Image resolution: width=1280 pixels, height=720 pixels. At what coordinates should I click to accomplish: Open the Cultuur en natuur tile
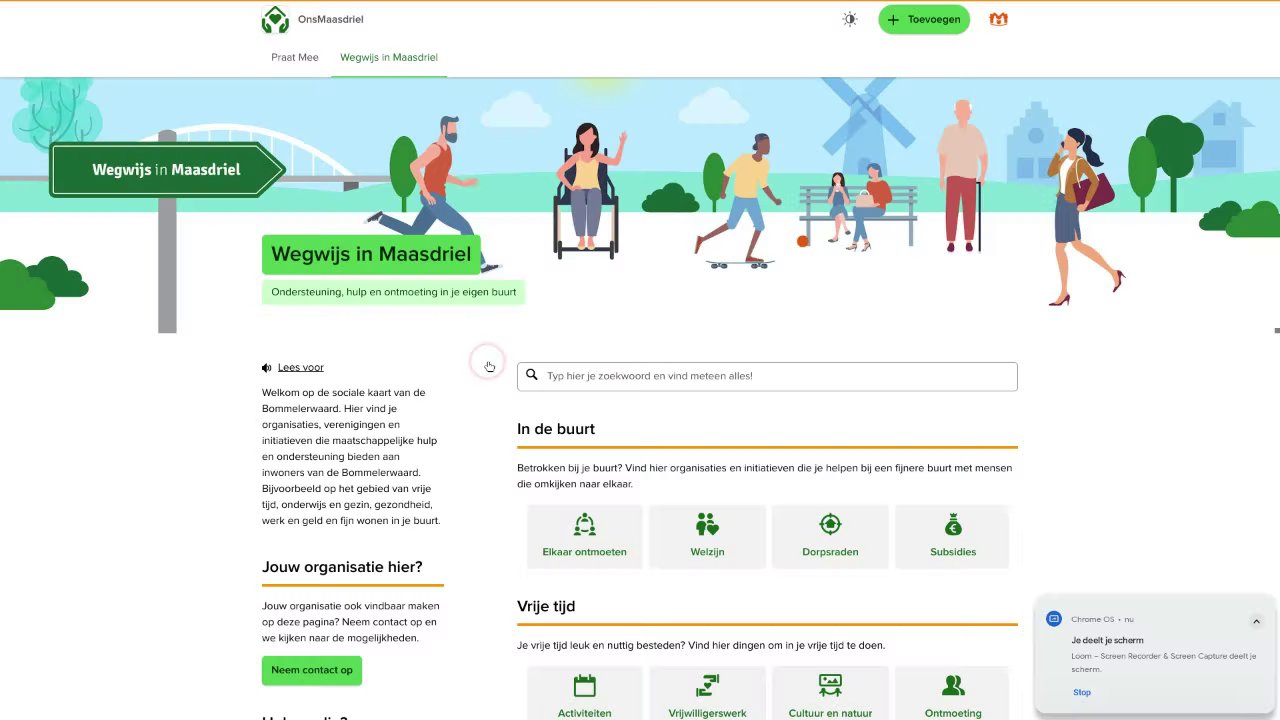click(x=830, y=694)
